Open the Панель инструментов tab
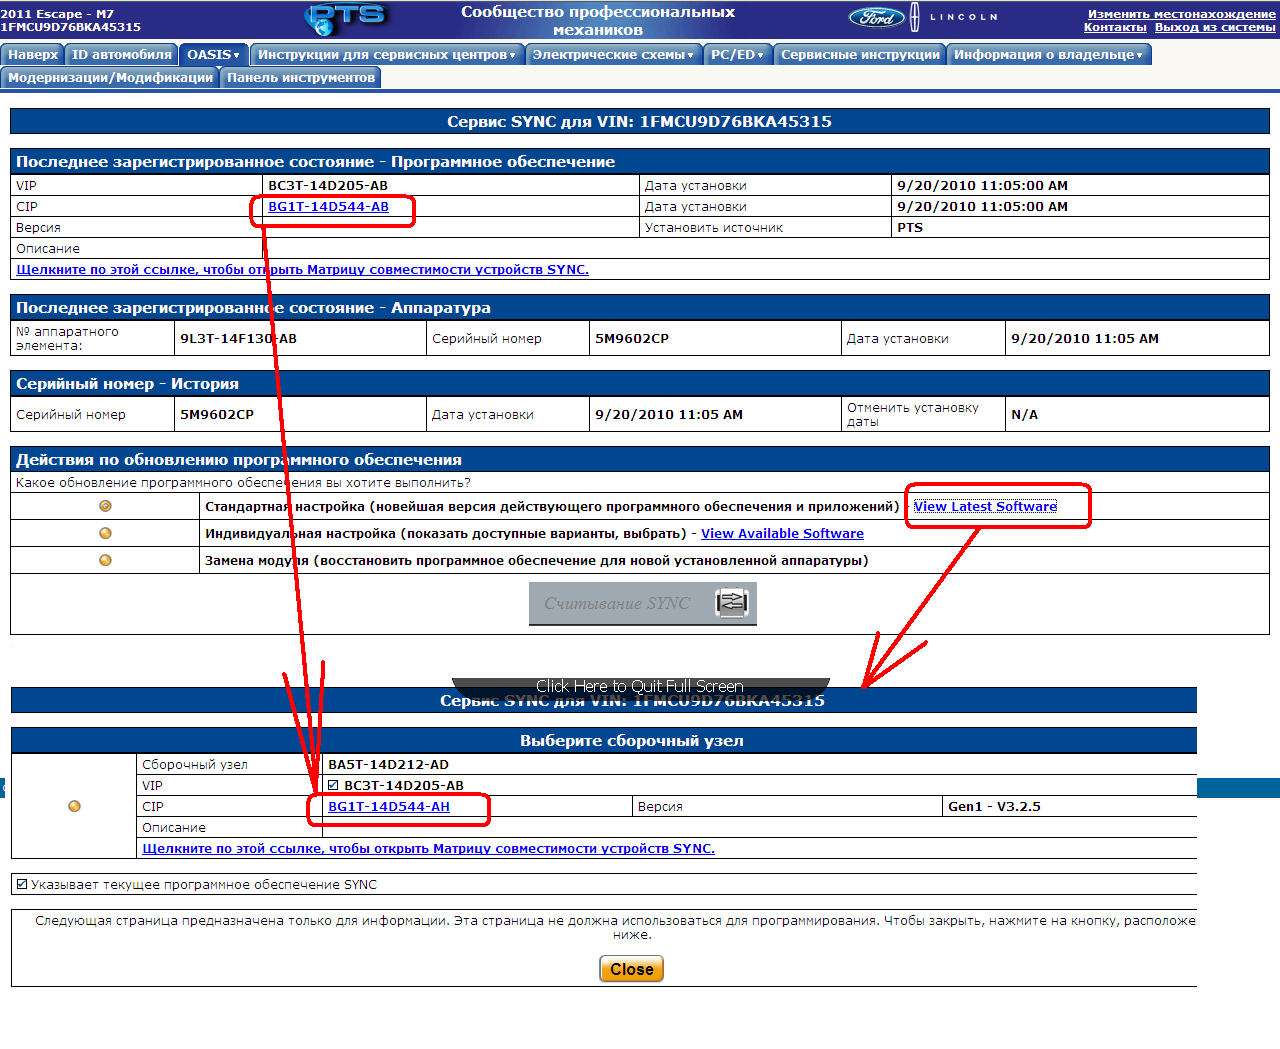 click(x=301, y=78)
